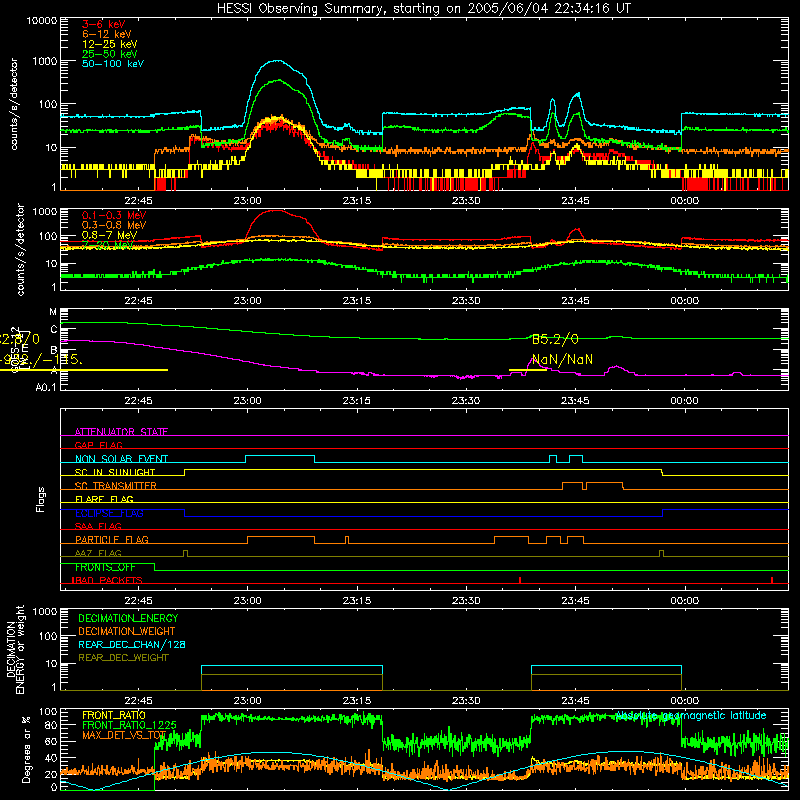Image resolution: width=800 pixels, height=800 pixels.
Task: Click the 'DECIMATION ENERGY or weight' axis title
Action: [15, 649]
